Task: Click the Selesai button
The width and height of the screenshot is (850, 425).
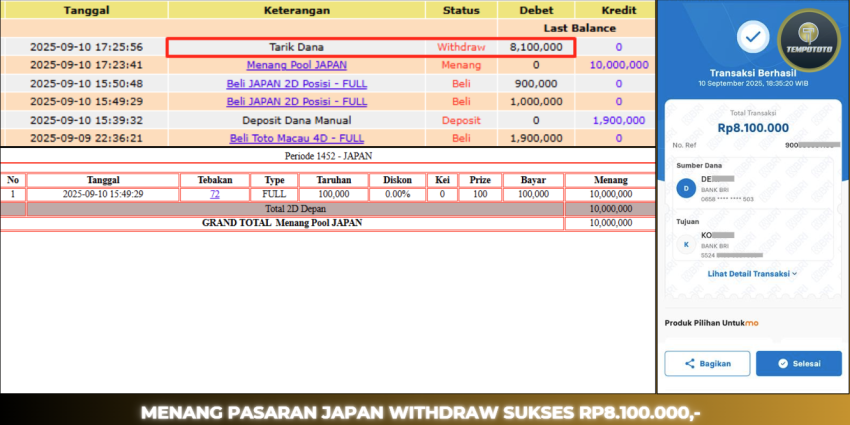Action: [799, 364]
